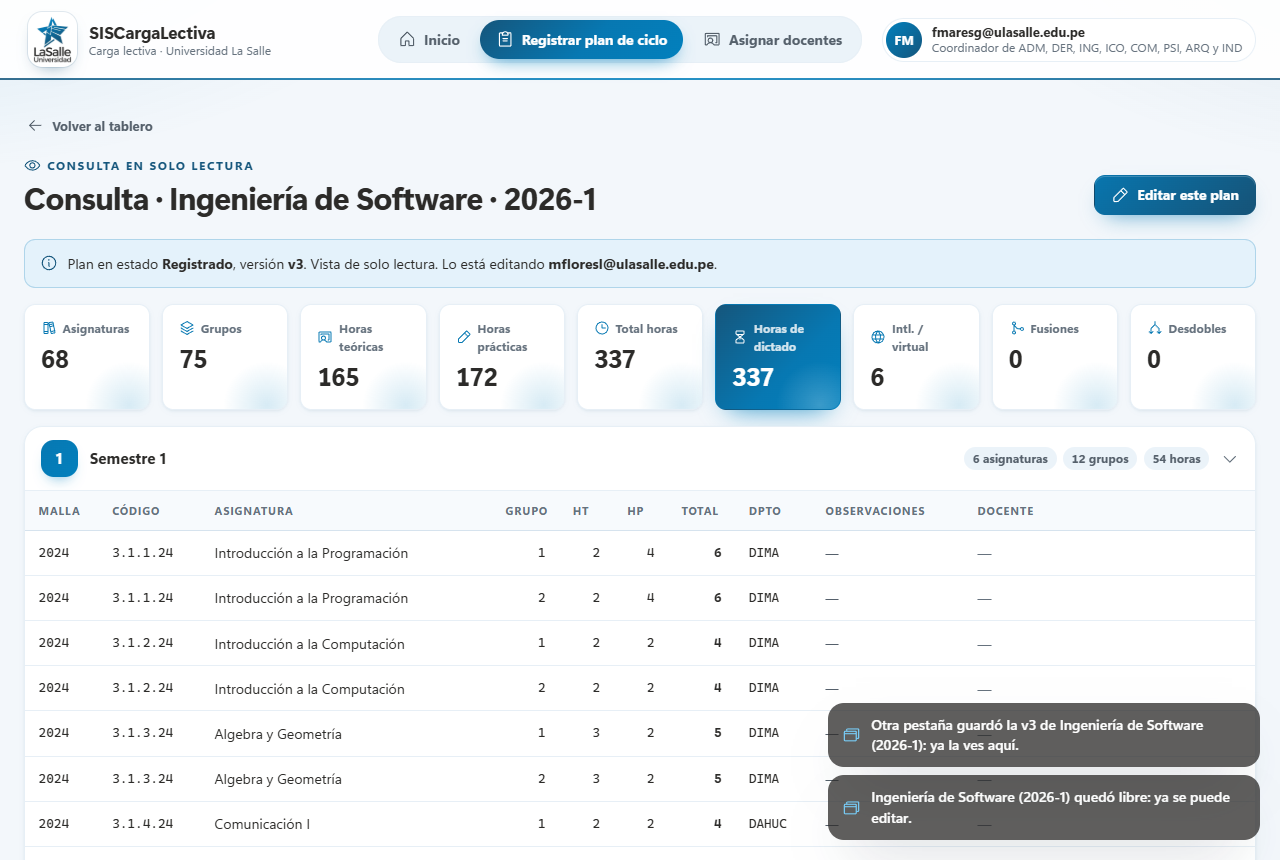
Task: Switch to the Asignar docentes tab
Action: click(773, 40)
